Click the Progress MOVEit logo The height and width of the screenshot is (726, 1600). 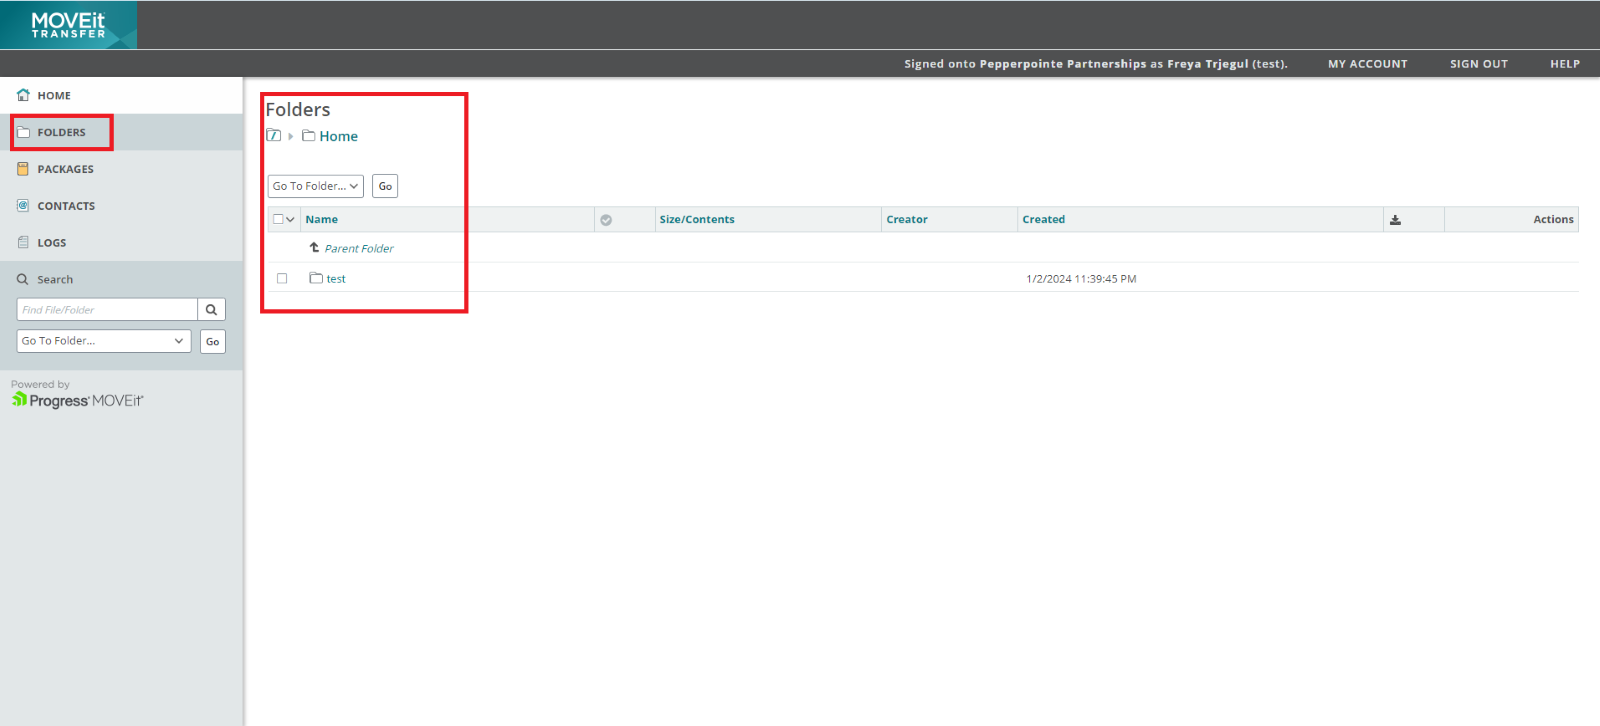tap(78, 400)
